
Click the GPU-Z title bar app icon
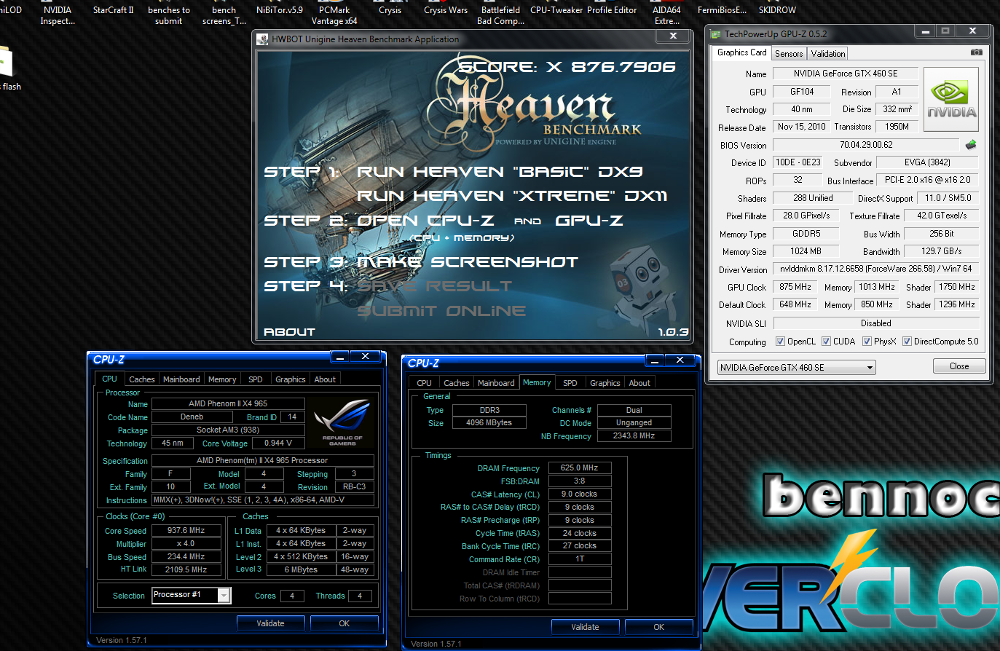point(716,34)
